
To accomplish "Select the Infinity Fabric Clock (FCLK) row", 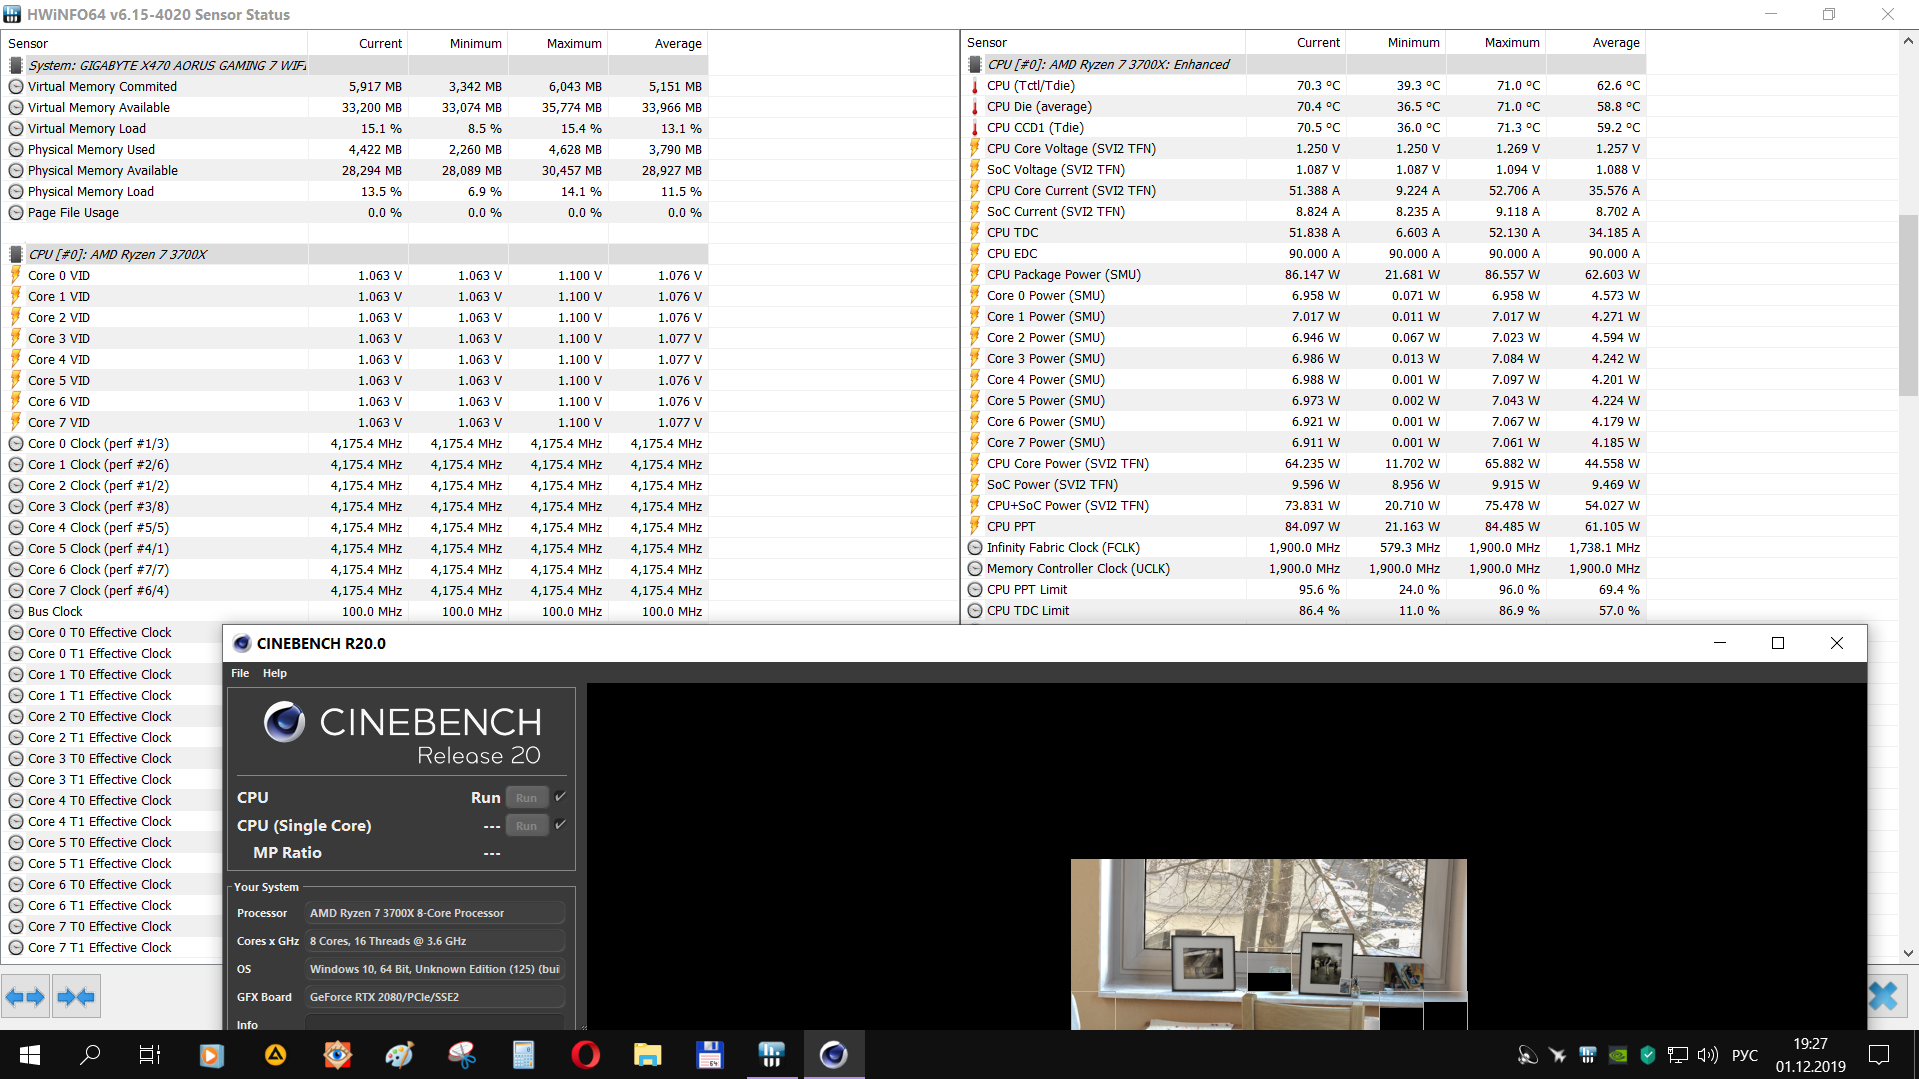I will (x=1304, y=548).
